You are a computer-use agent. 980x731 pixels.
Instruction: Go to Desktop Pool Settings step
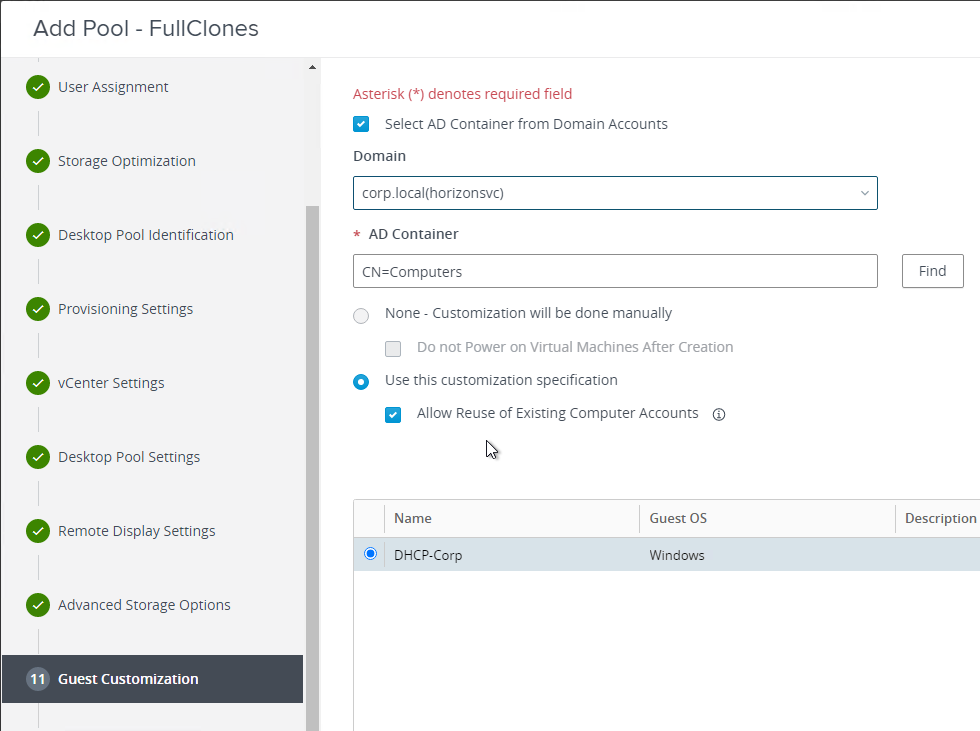point(129,457)
